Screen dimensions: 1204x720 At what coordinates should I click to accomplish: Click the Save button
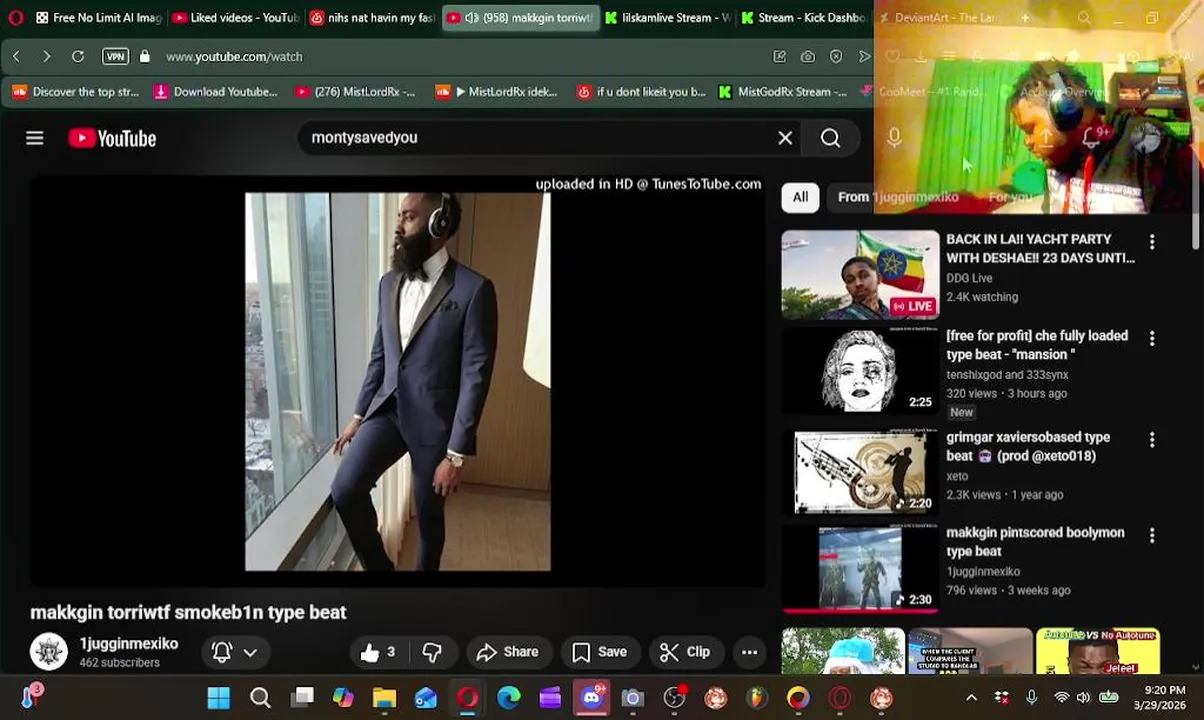[x=599, y=652]
